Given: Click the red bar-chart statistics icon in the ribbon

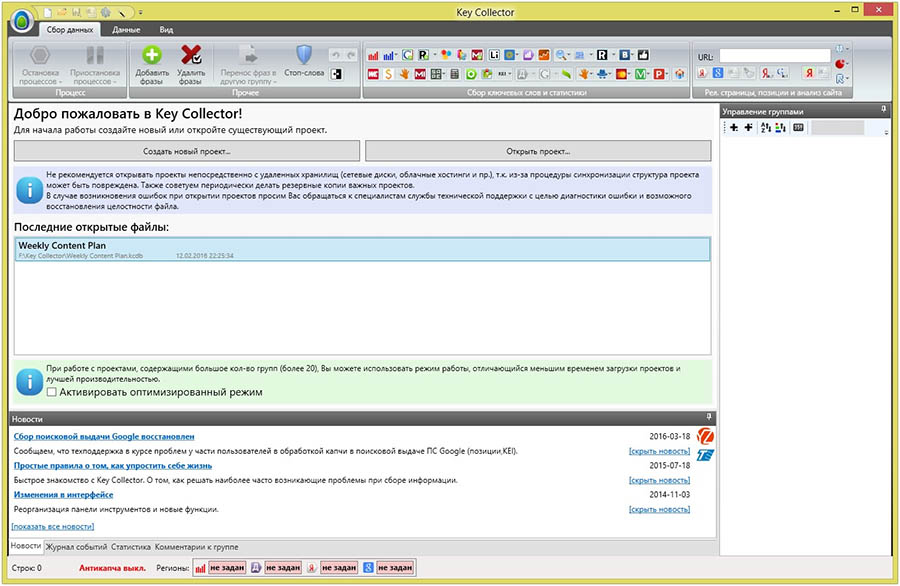Looking at the screenshot, I should click(373, 55).
